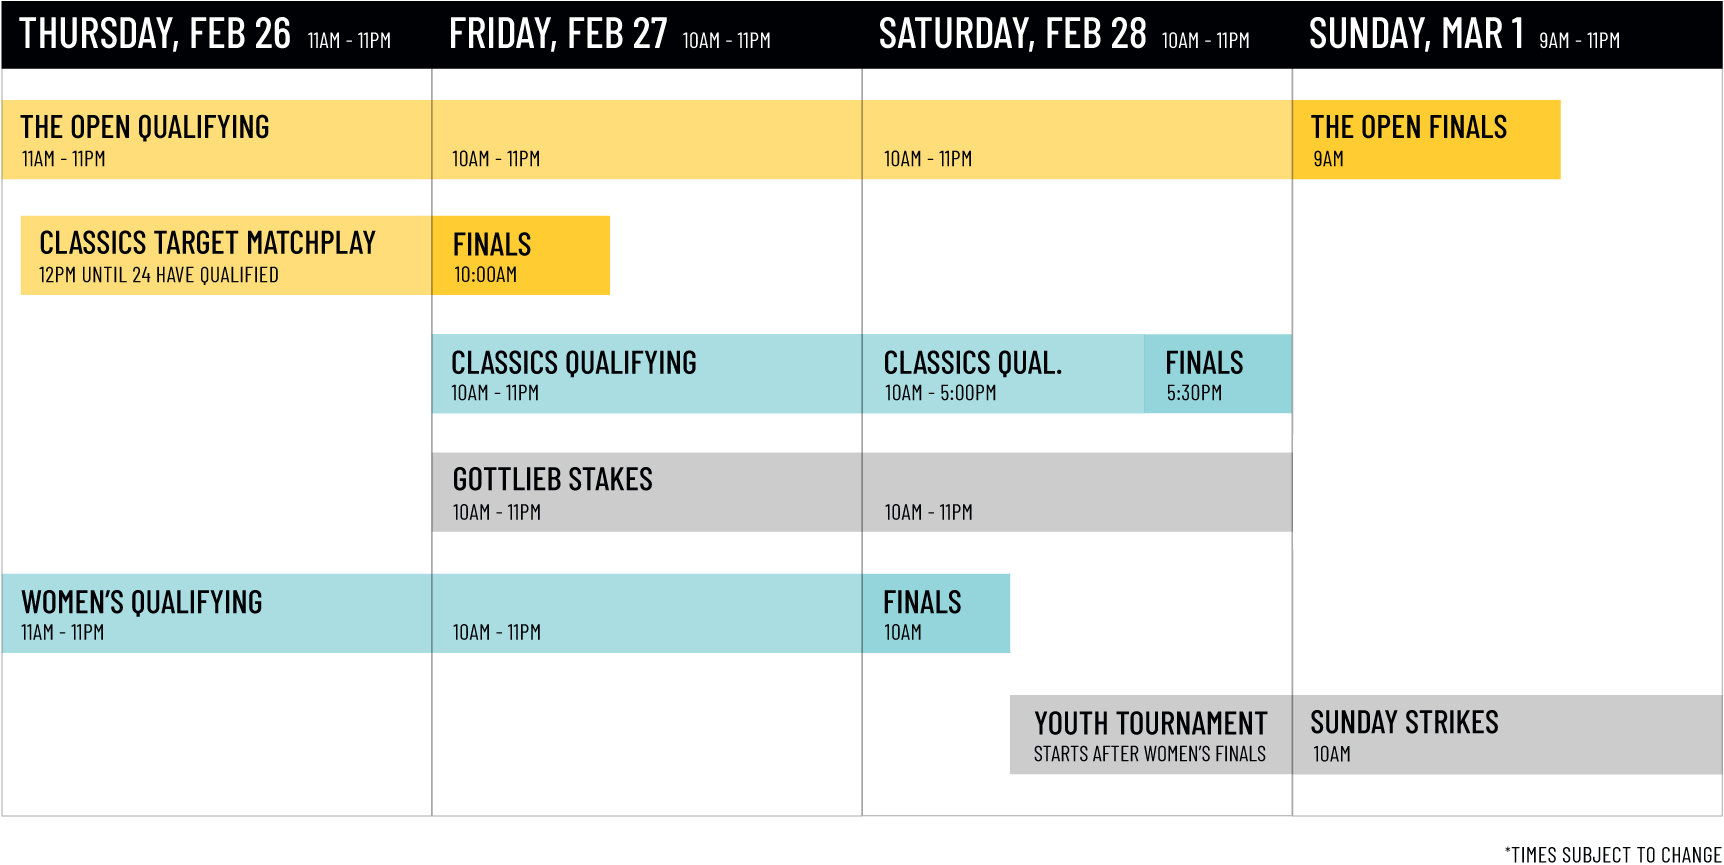
Task: Click the Times Subject to Change note
Action: tap(1612, 854)
